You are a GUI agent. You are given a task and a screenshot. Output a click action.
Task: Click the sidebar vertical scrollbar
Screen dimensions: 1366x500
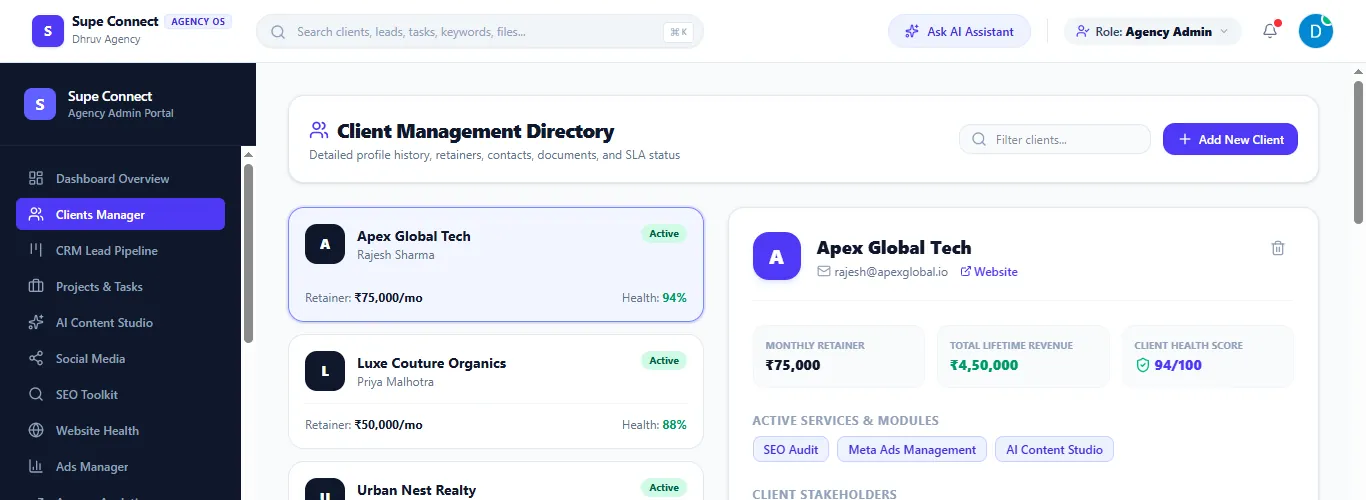pos(248,255)
